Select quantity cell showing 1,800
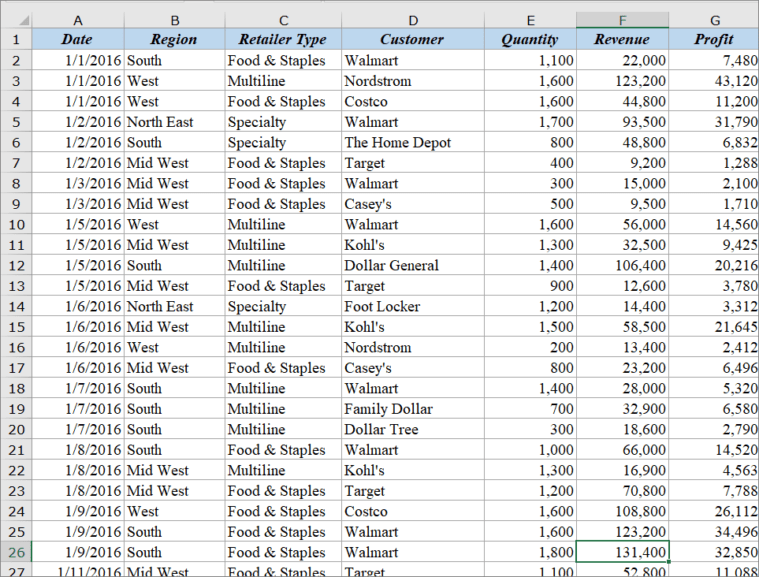This screenshot has height=577, width=759. (531, 552)
